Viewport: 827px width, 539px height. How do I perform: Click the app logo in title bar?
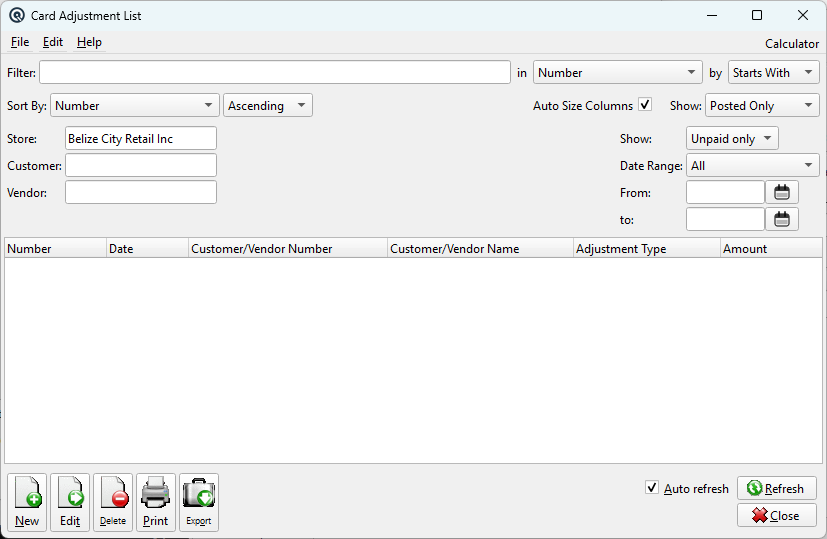pyautogui.click(x=17, y=15)
